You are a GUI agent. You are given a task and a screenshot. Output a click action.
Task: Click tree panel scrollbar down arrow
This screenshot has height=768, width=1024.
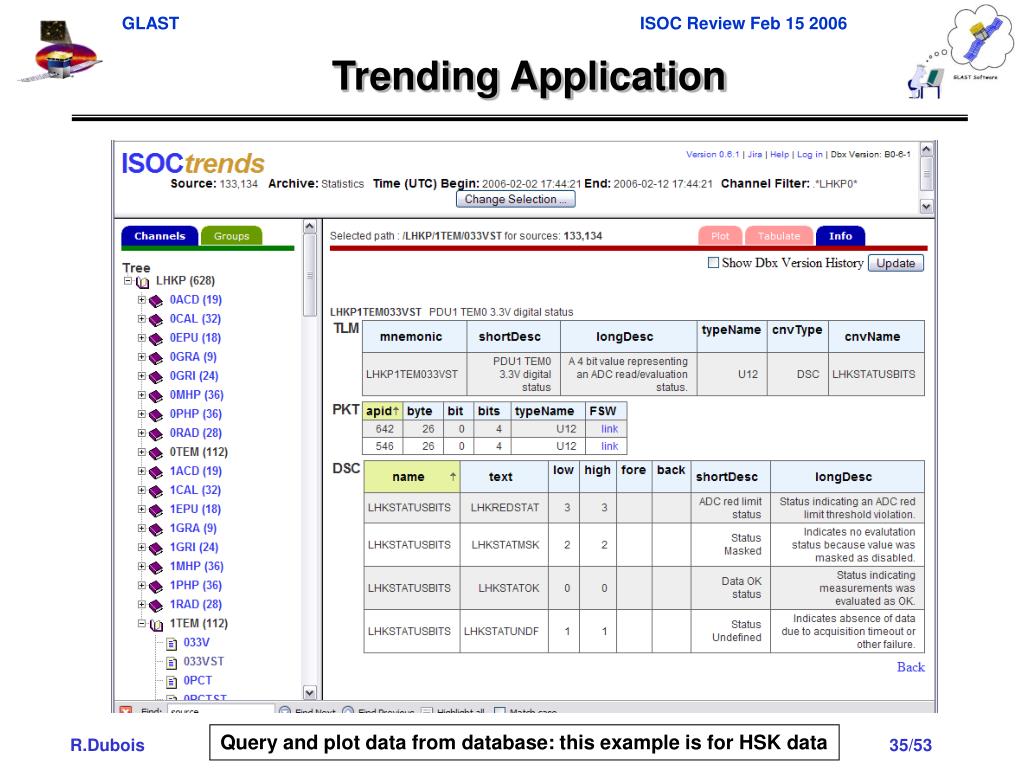(x=310, y=692)
